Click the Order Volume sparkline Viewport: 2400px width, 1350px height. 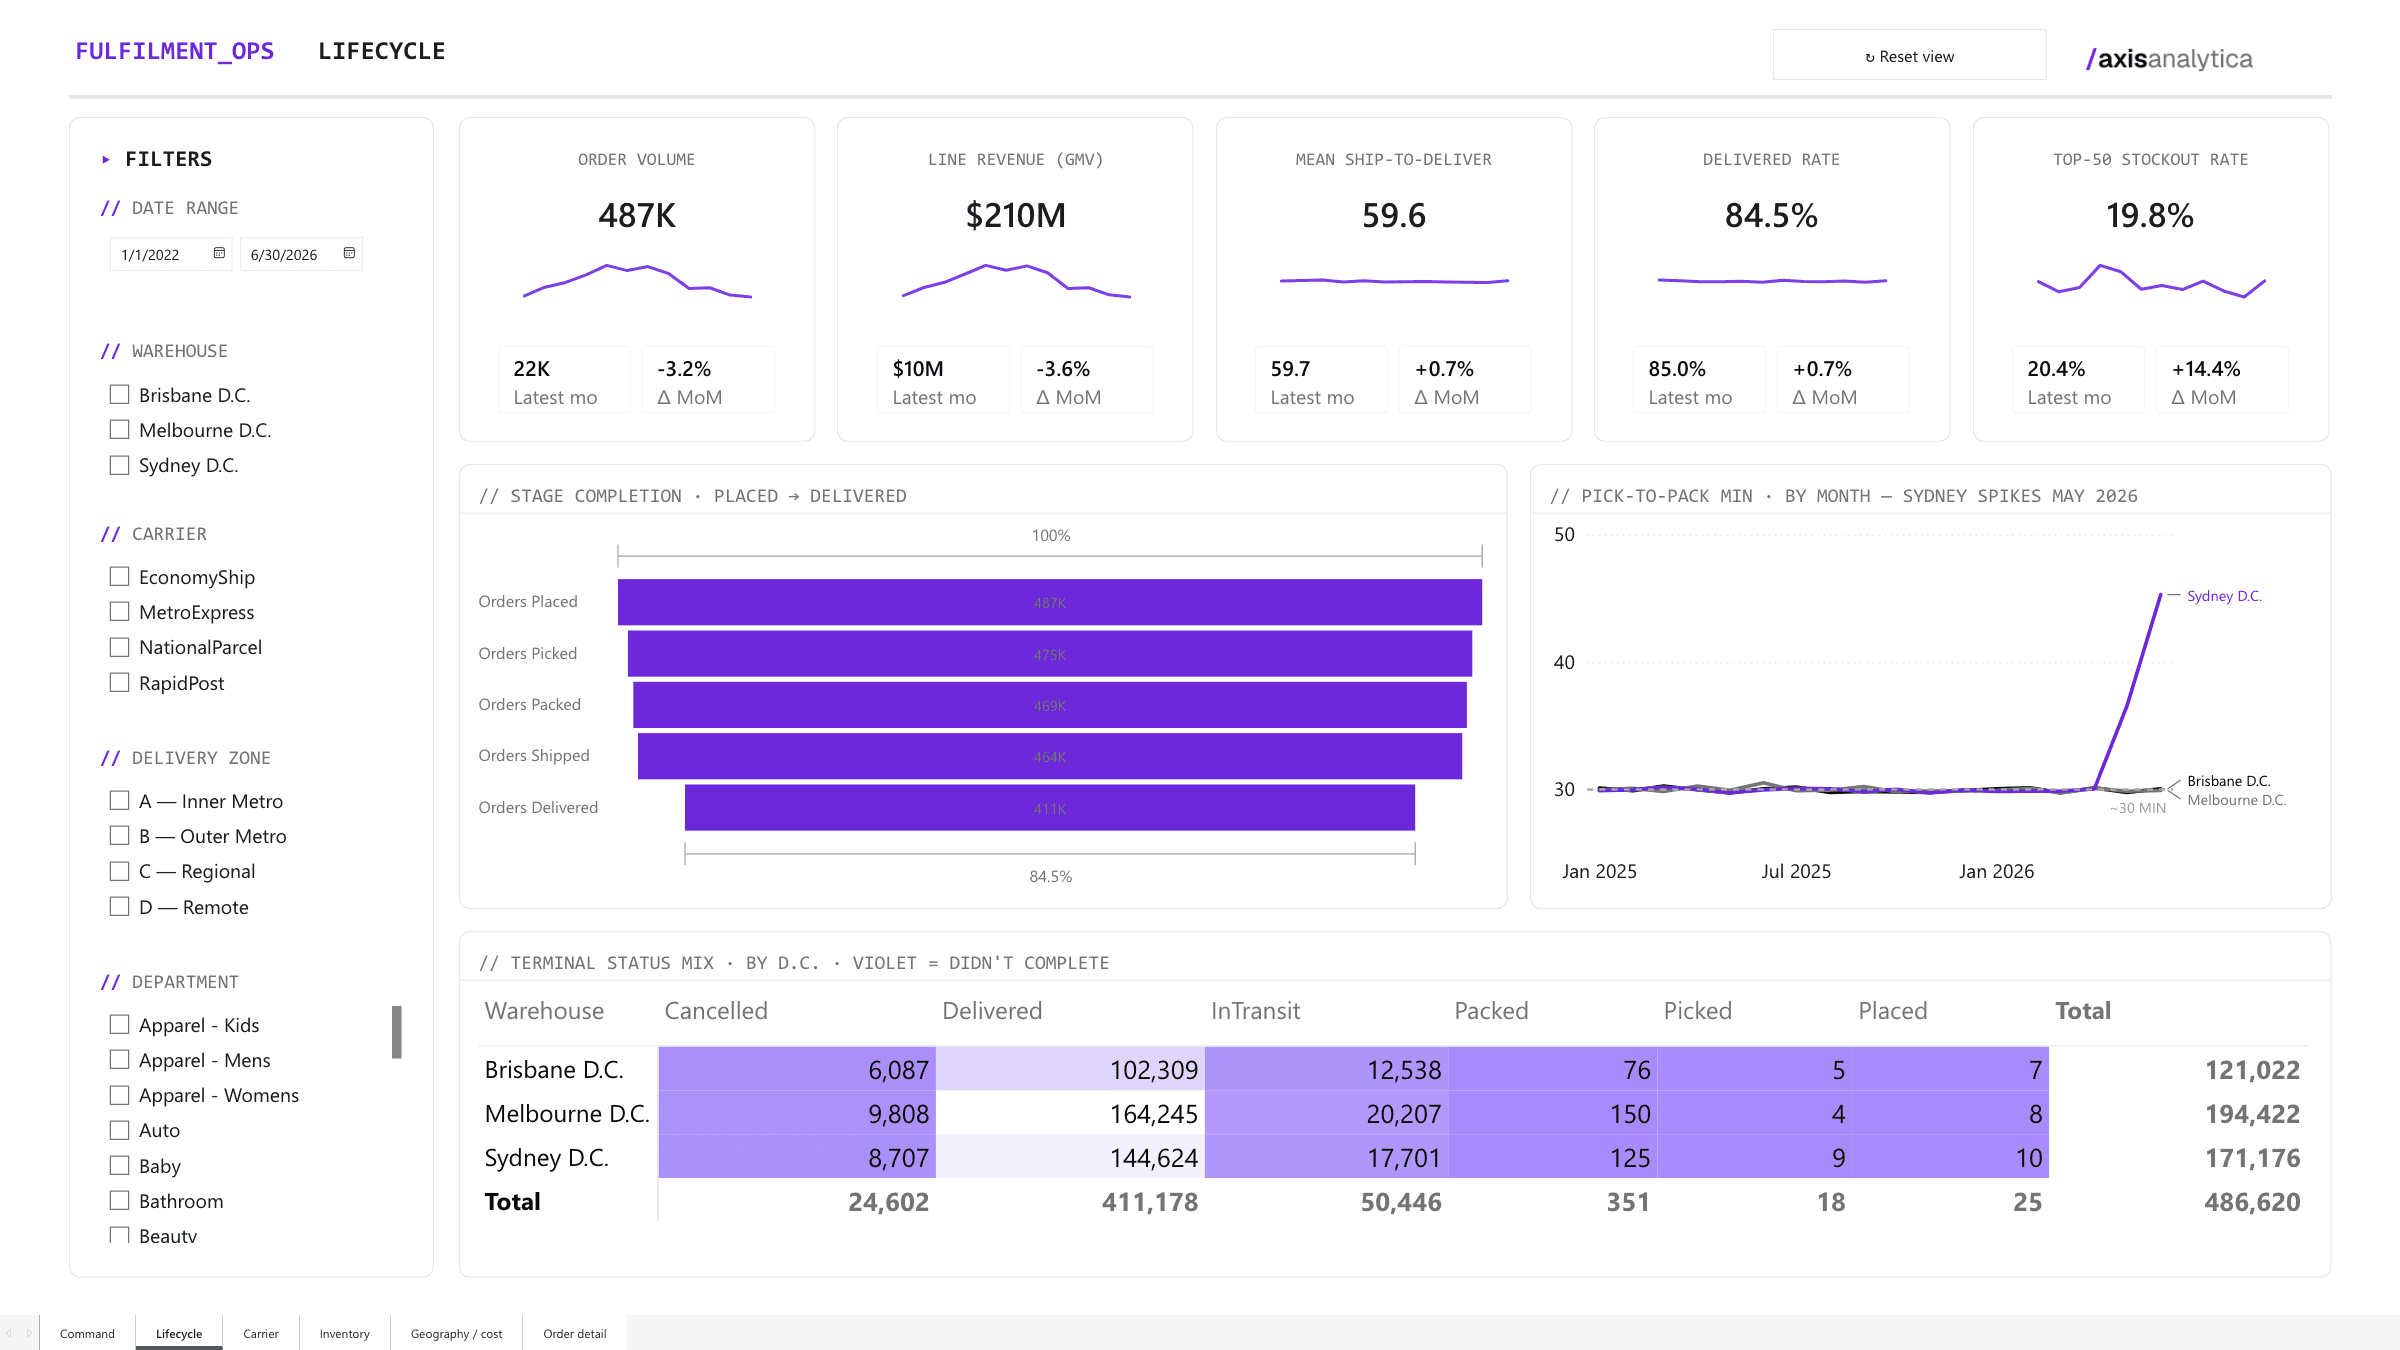pyautogui.click(x=637, y=281)
